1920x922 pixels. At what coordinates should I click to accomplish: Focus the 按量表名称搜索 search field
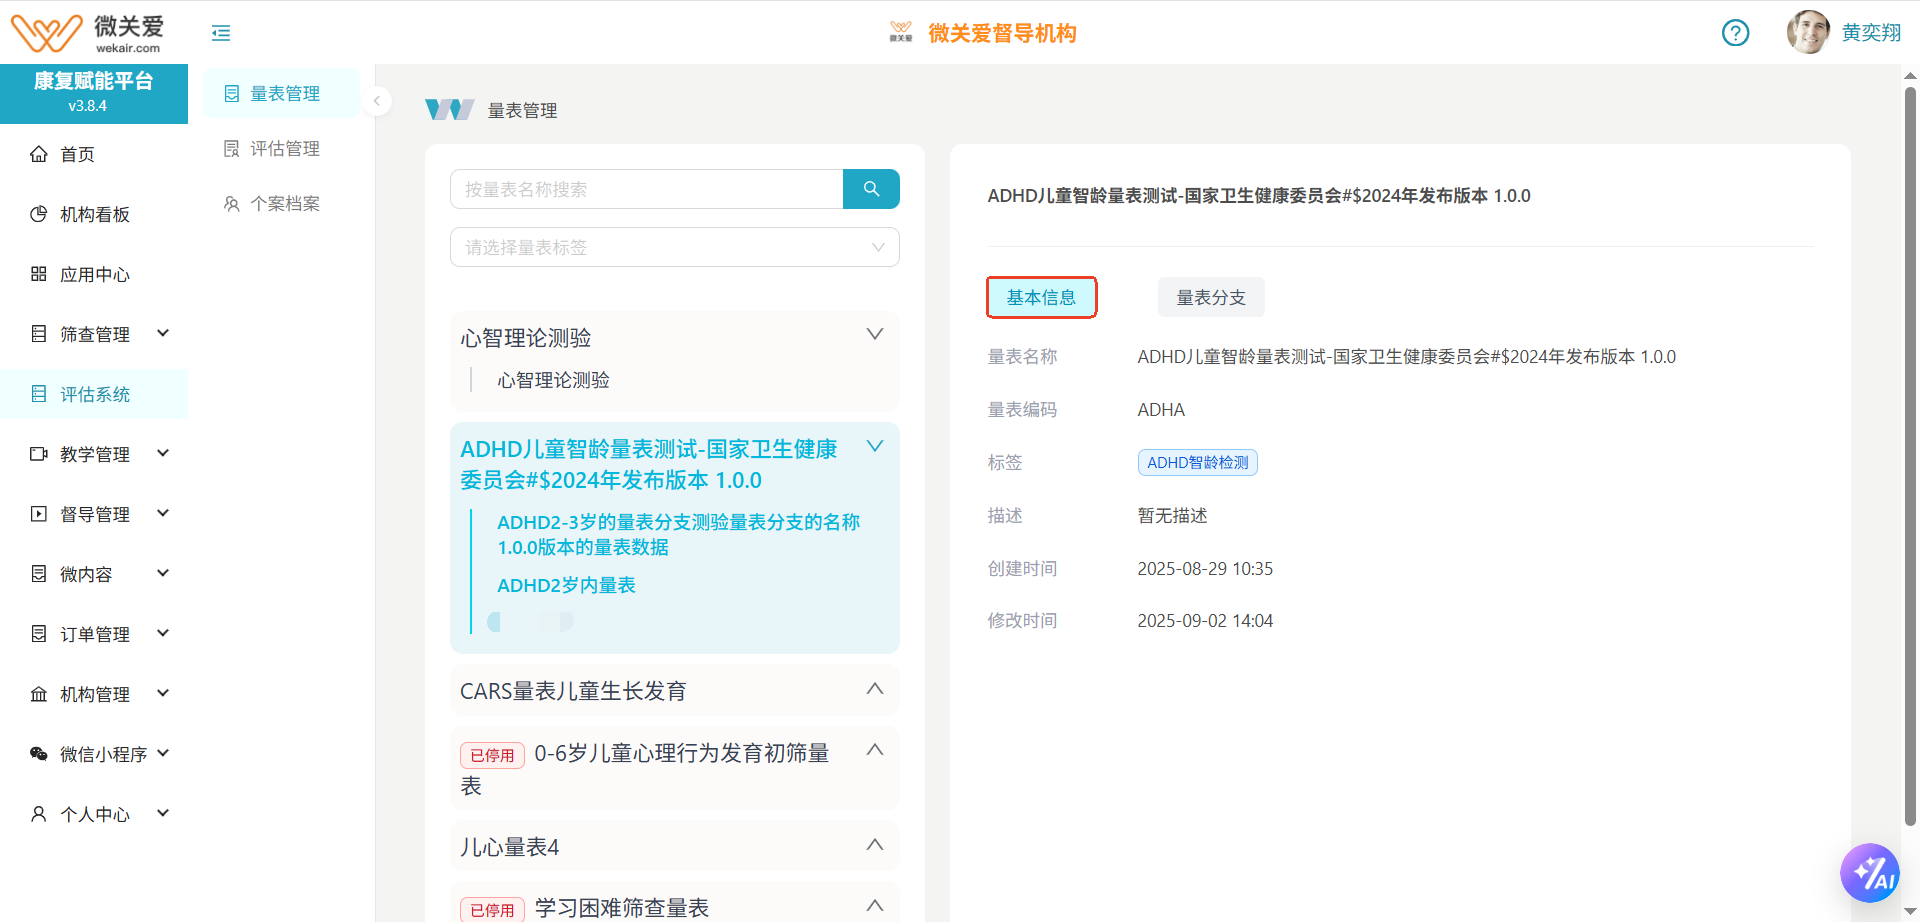click(647, 189)
